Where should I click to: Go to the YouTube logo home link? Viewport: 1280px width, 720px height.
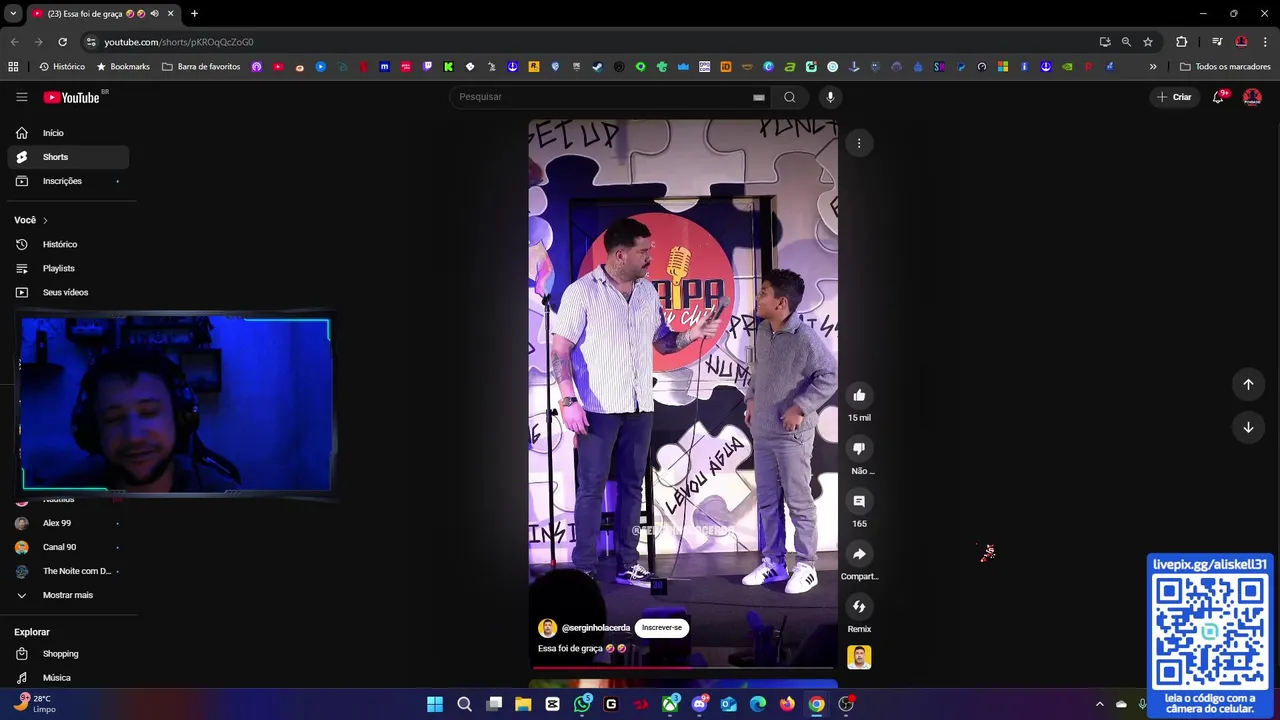(x=72, y=97)
